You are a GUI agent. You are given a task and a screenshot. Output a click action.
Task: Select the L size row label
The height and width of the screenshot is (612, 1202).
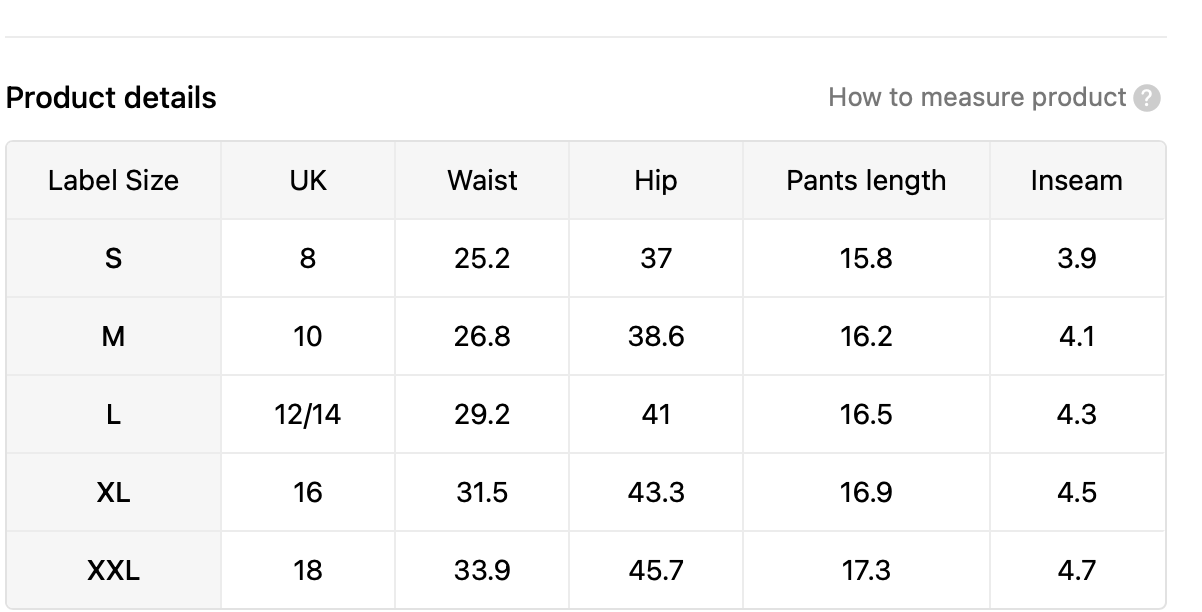(113, 414)
